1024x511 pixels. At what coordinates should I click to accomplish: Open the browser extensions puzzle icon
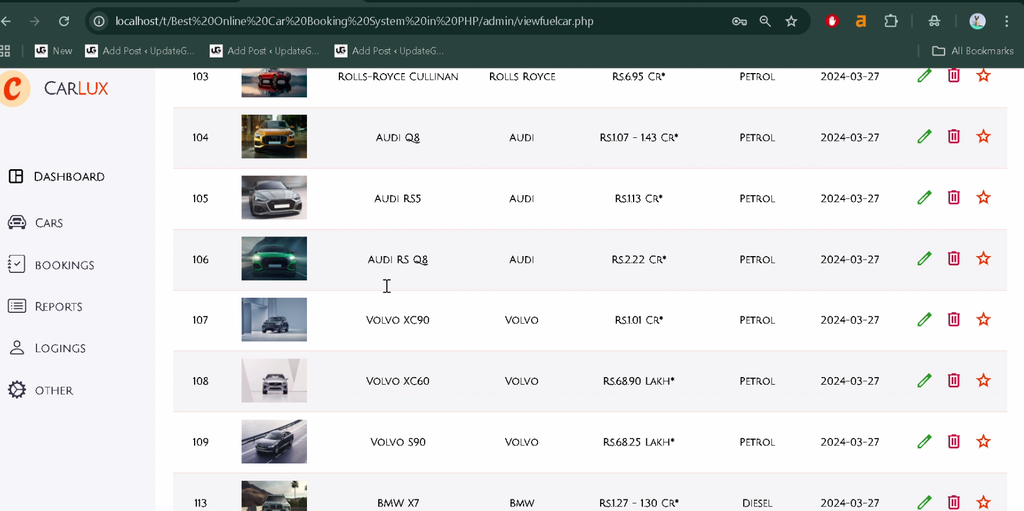[x=891, y=21]
